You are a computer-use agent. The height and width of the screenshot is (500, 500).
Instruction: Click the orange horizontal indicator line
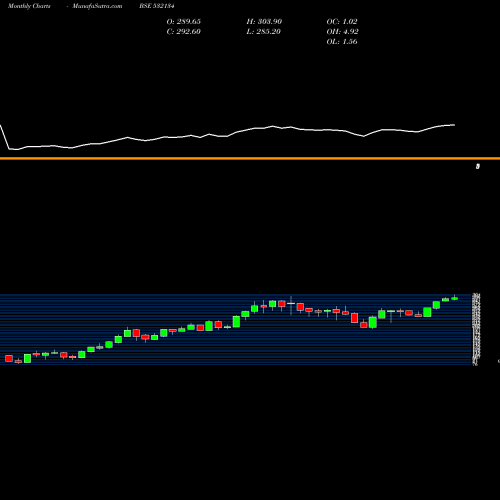[250, 158]
